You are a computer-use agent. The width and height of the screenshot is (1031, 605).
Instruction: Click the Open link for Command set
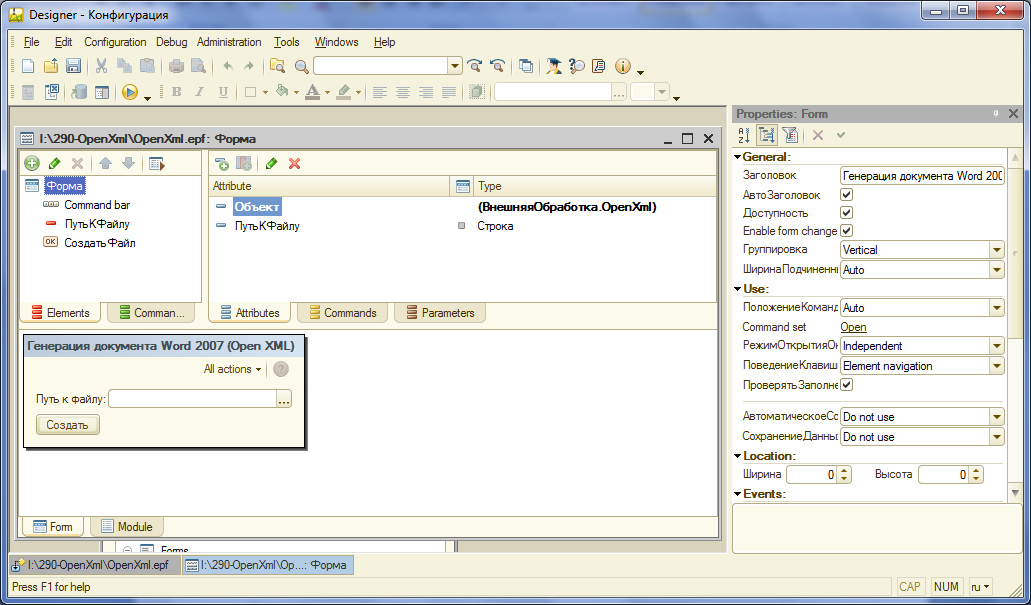[853, 327]
